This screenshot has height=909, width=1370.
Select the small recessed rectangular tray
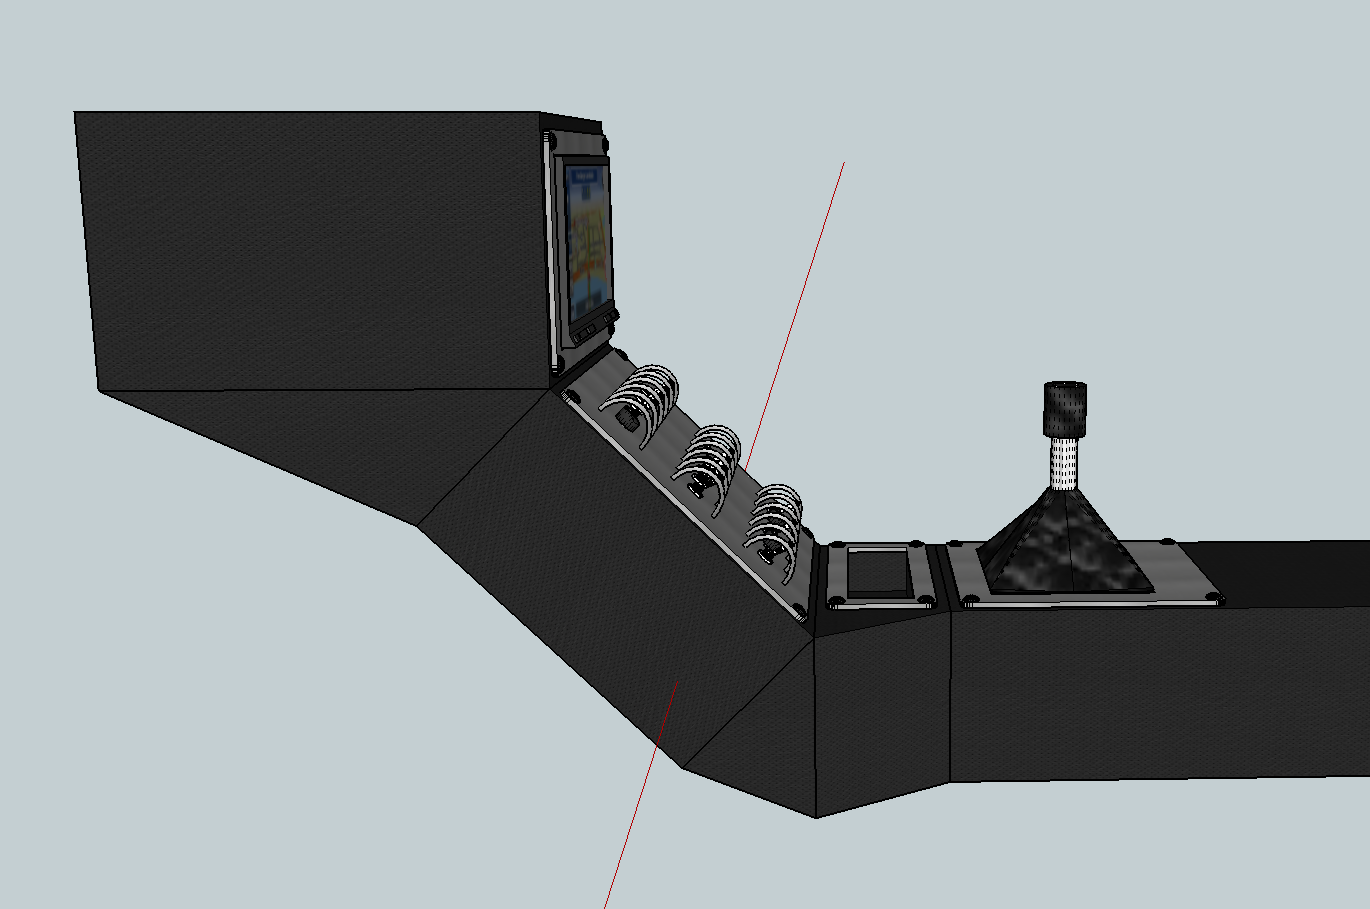tap(877, 573)
